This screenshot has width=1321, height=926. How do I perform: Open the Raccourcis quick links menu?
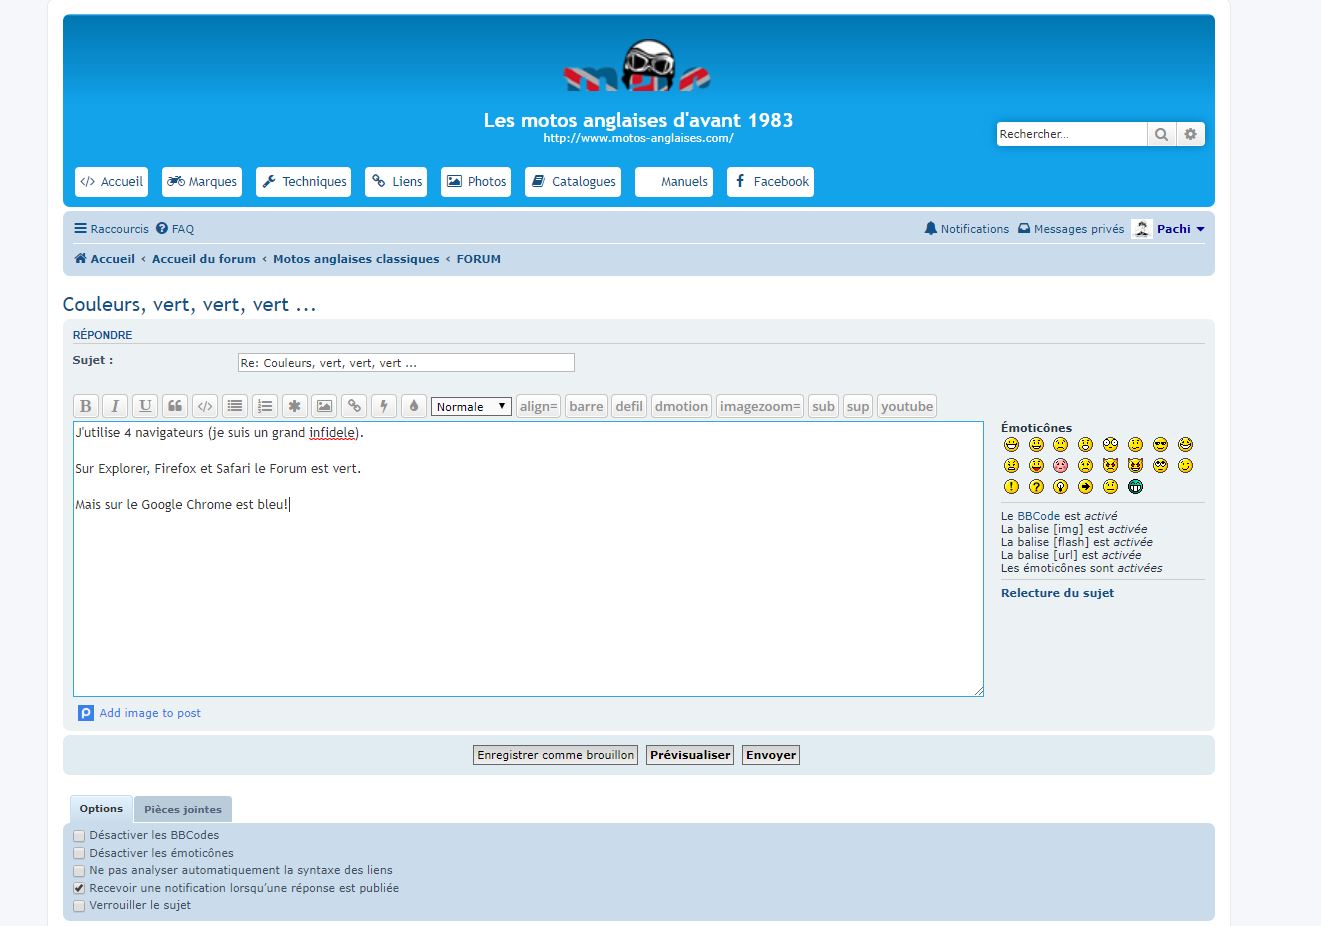coord(111,229)
